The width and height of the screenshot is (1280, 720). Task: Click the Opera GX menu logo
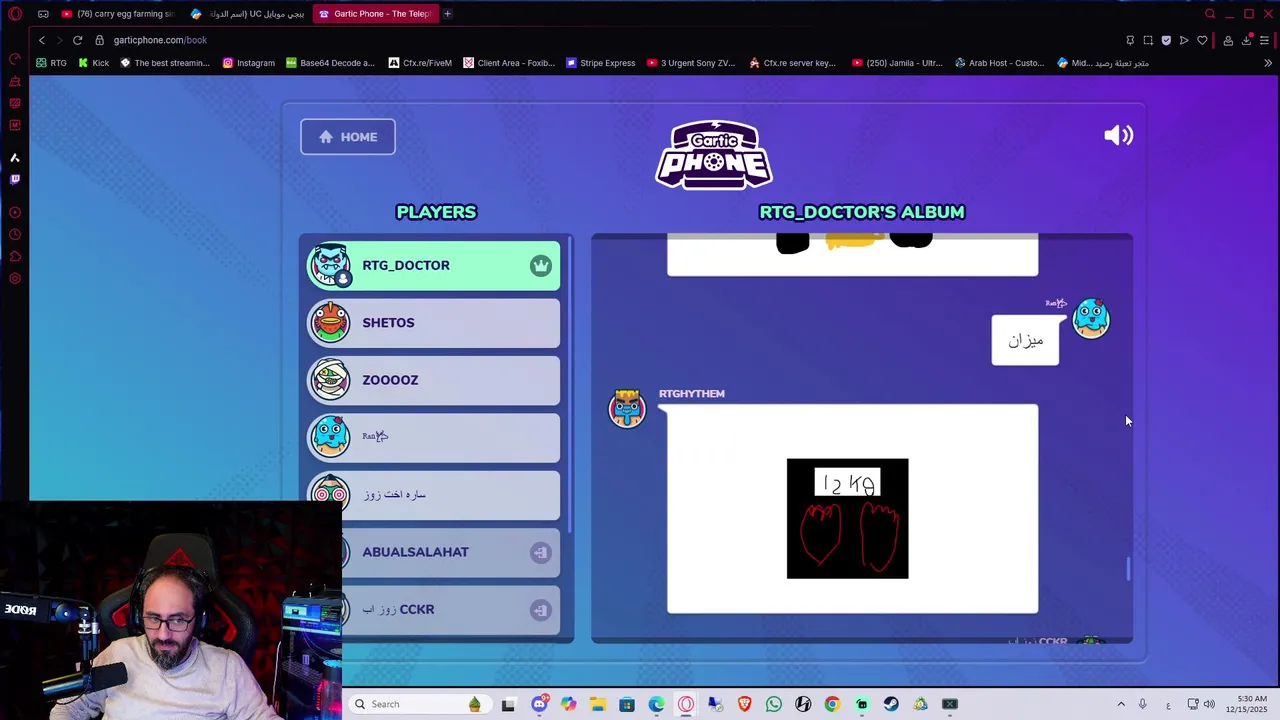pyautogui.click(x=15, y=14)
